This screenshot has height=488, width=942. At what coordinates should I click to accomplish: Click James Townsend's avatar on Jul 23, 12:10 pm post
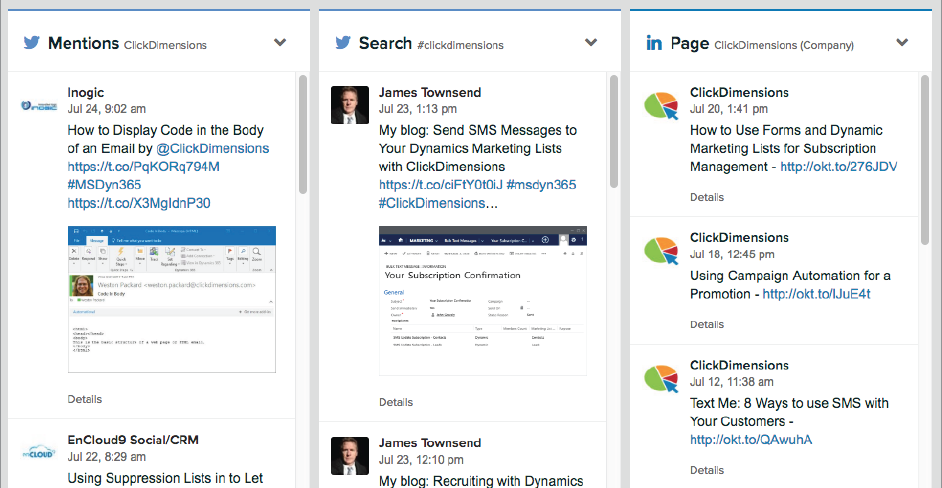350,456
